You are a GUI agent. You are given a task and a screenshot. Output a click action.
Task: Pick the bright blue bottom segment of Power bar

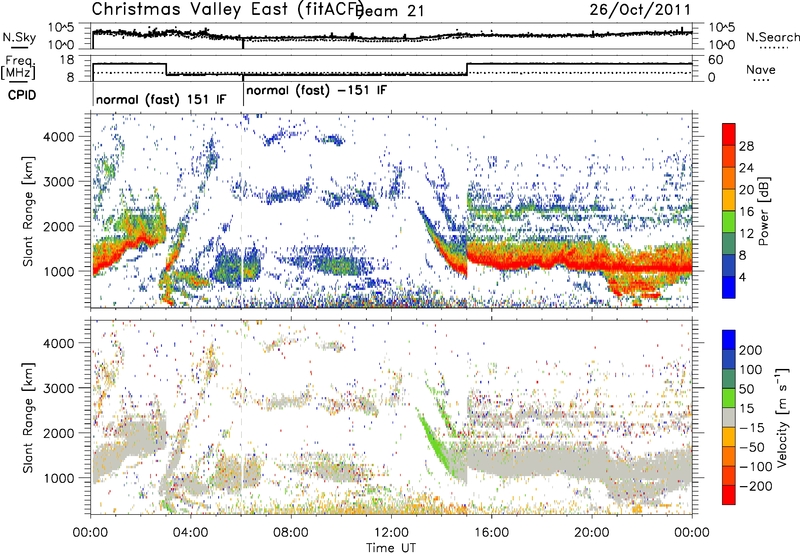(x=729, y=287)
